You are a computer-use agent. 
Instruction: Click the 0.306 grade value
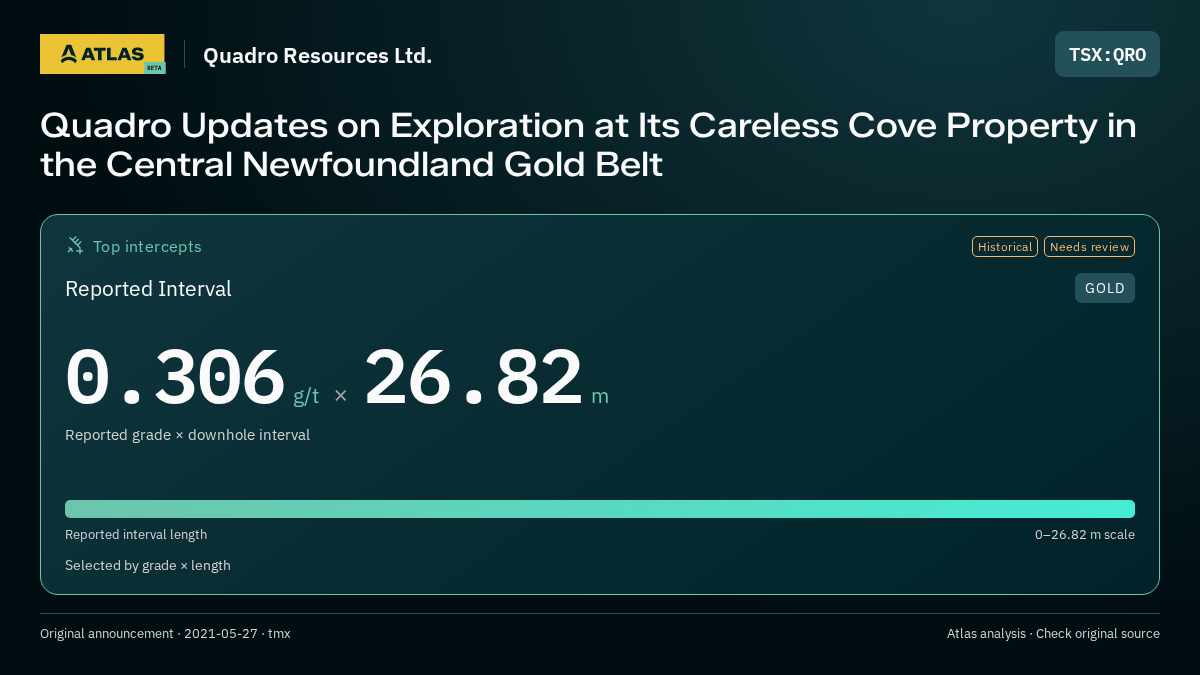(175, 377)
